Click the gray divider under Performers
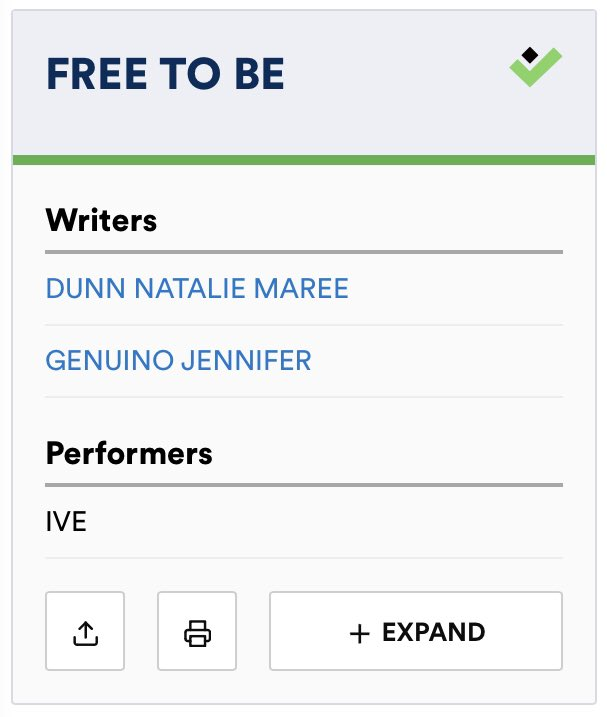This screenshot has height=717, width=607. pyautogui.click(x=304, y=485)
